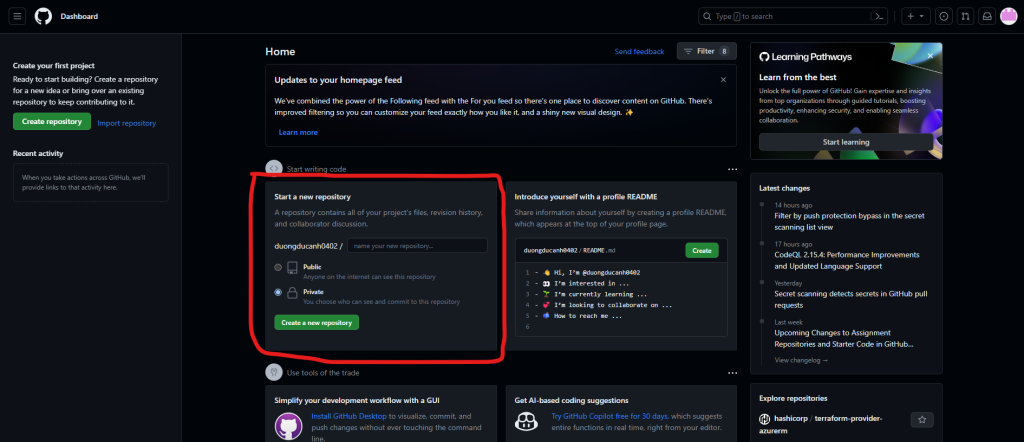Screen dimensions: 1024x442
Task: Open the user profile avatar menu
Action: (1008, 16)
